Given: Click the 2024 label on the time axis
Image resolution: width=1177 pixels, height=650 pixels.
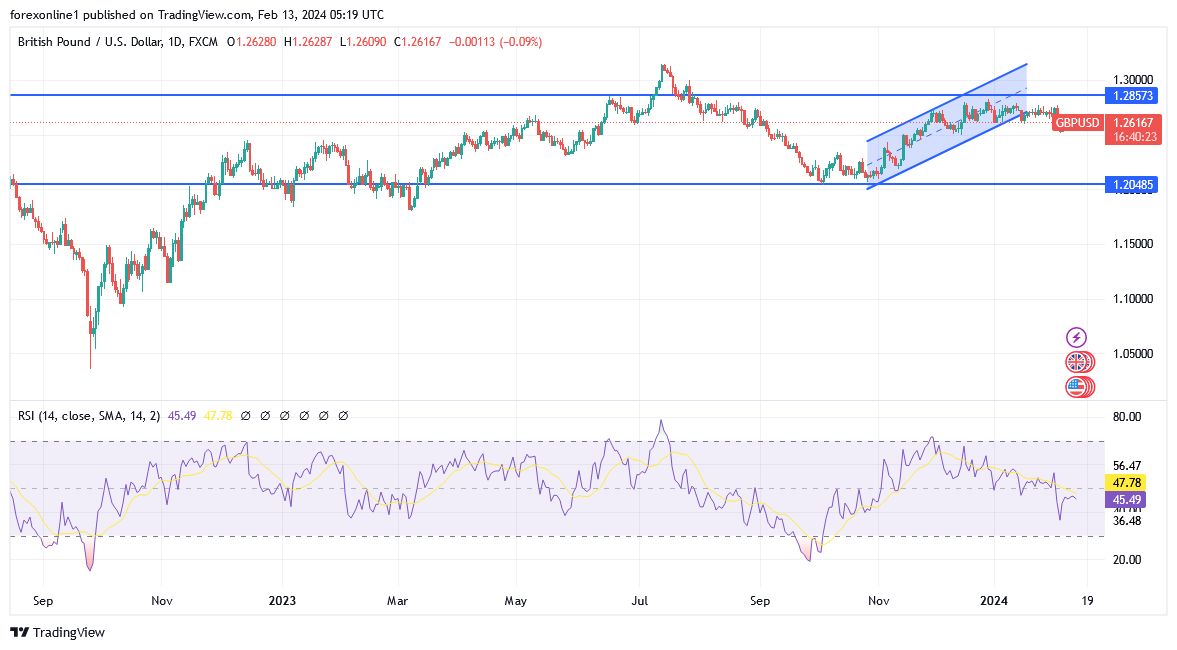Looking at the screenshot, I should [993, 601].
